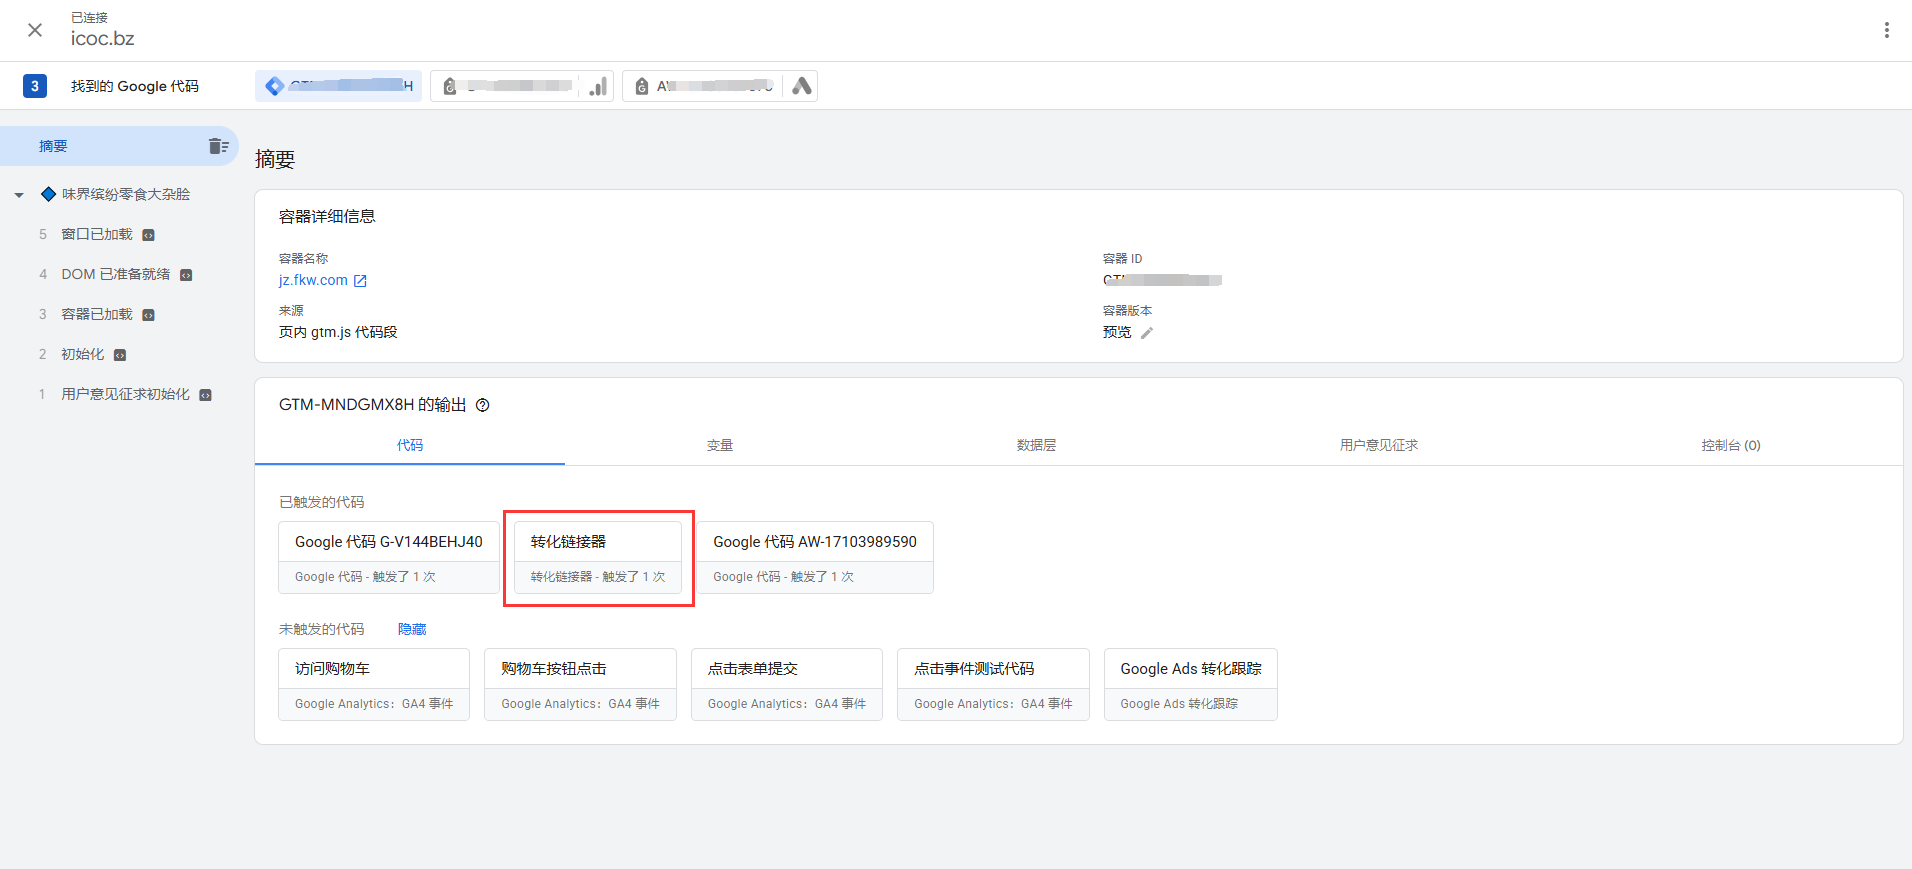Open the jz.fkw.com container link

(313, 280)
